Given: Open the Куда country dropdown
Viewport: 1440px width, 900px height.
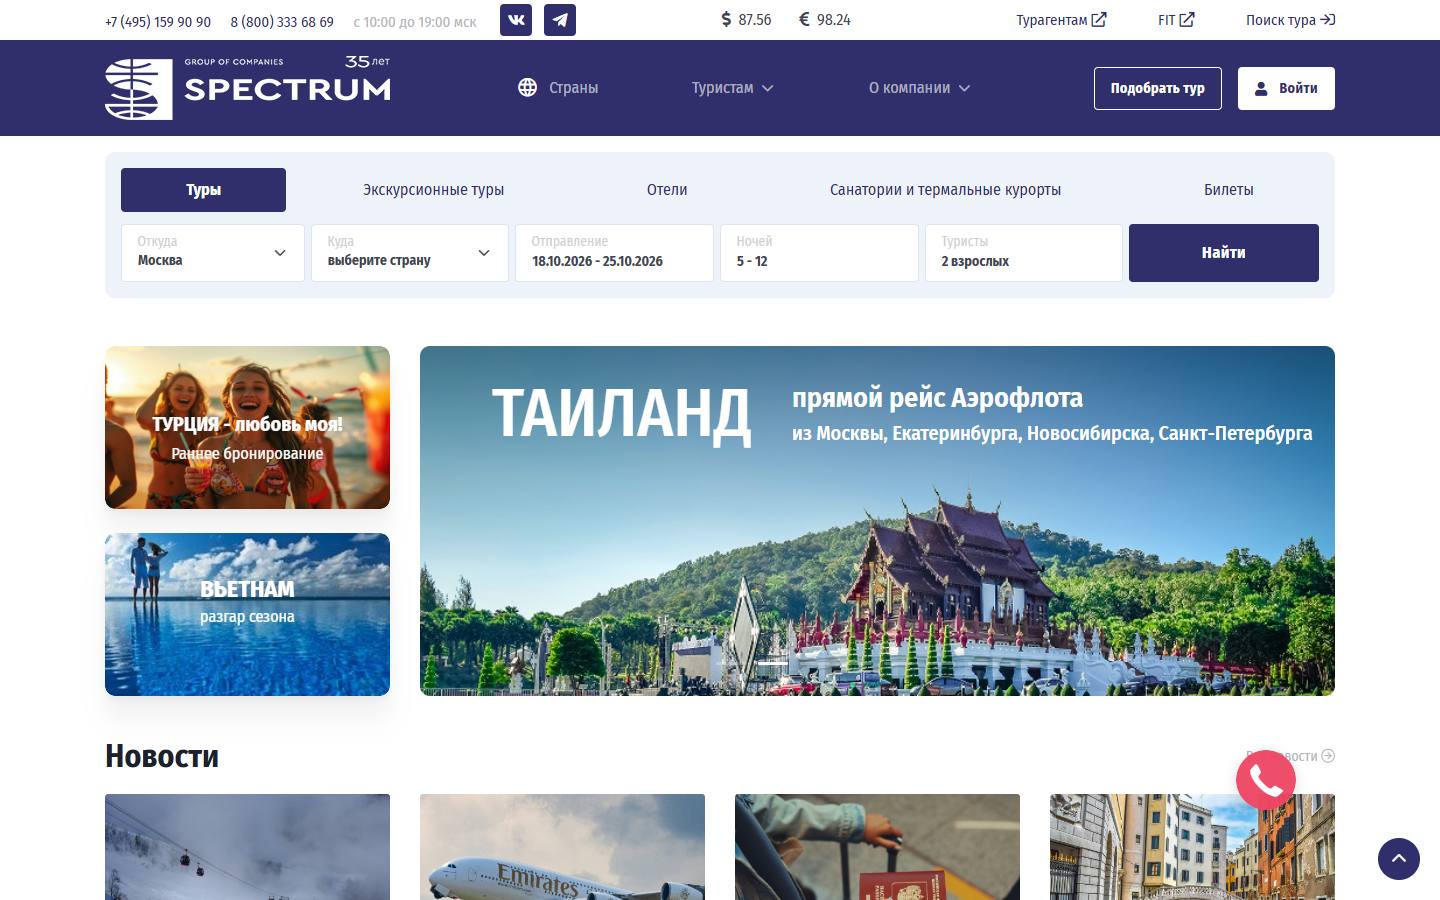Looking at the screenshot, I should [410, 253].
